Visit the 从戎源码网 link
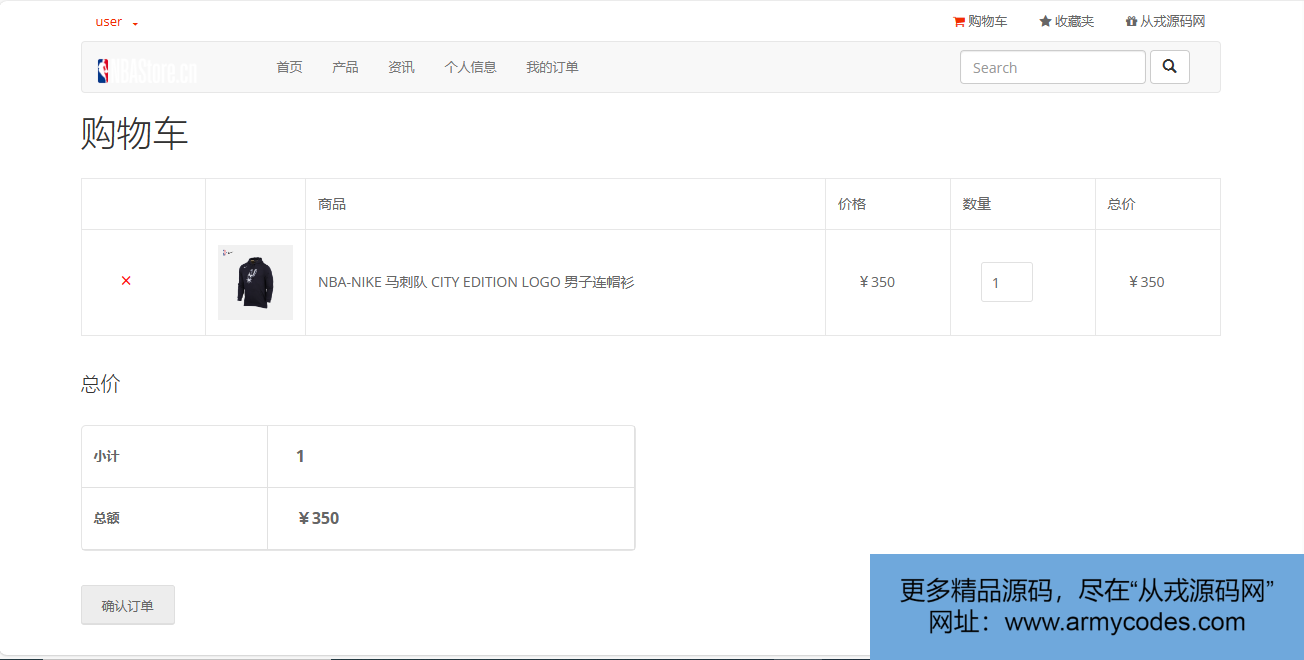Viewport: 1304px width, 660px height. pos(1165,21)
